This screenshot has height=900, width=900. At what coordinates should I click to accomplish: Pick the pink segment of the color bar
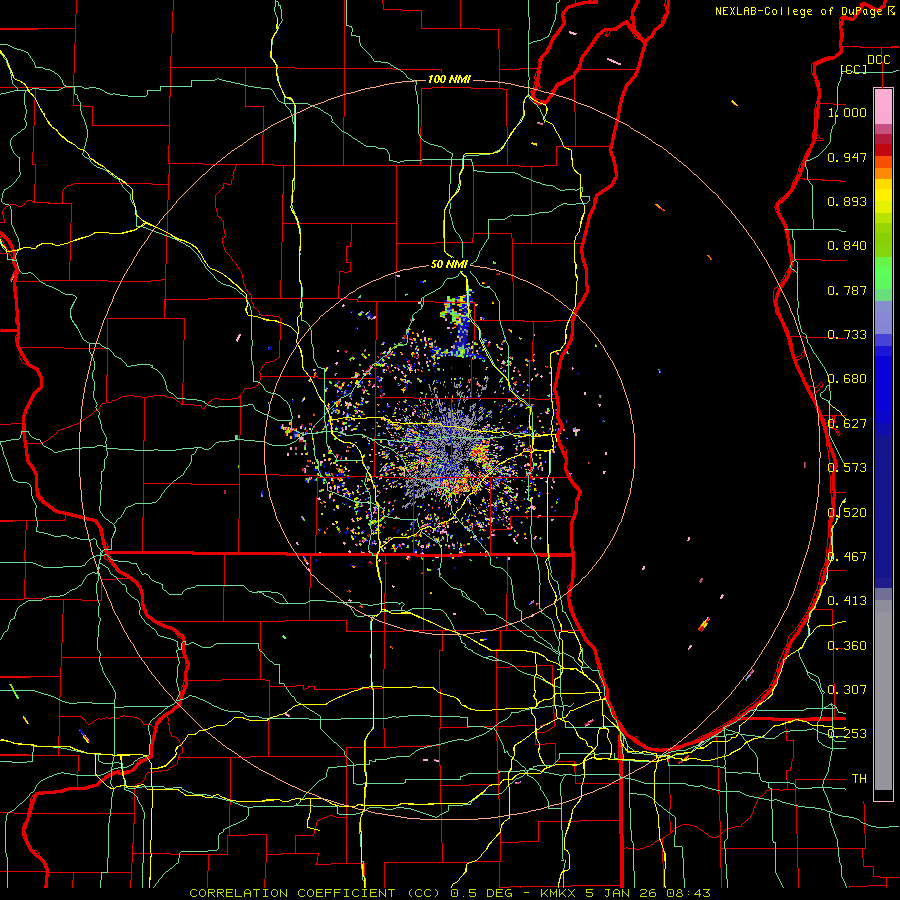883,106
